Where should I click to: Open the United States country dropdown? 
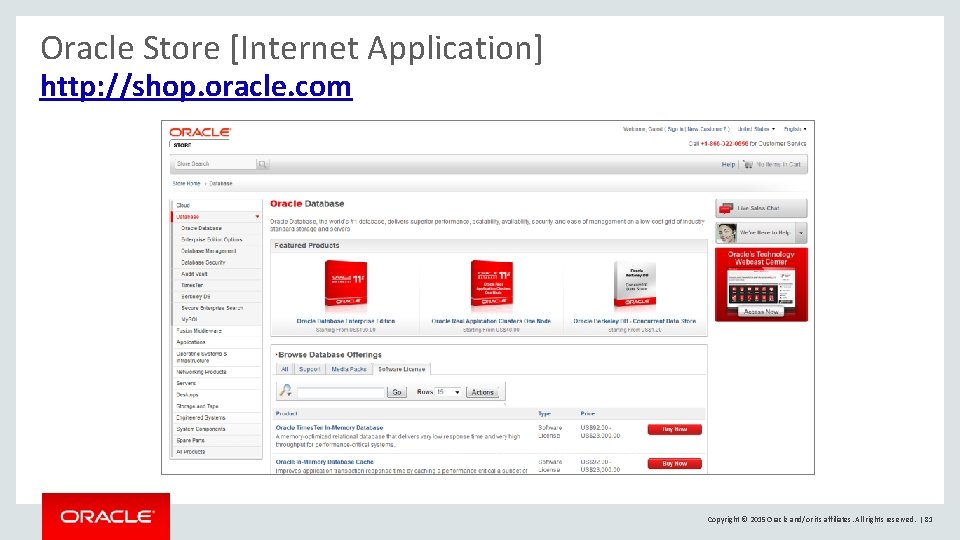(756, 129)
